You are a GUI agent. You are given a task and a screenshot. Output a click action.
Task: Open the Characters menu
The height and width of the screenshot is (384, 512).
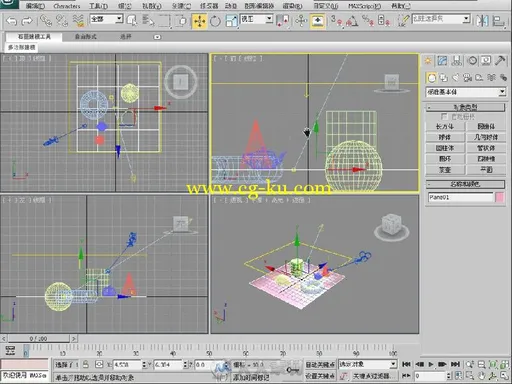click(x=67, y=6)
